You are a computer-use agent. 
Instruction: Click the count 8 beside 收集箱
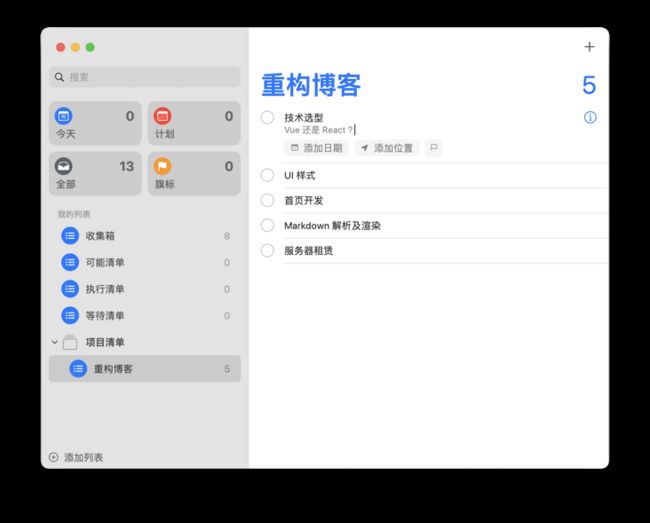227,236
